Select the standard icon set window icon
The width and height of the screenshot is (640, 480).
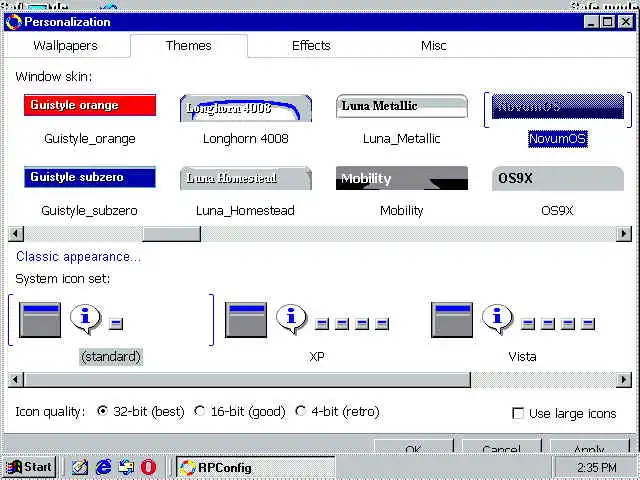tap(40, 320)
